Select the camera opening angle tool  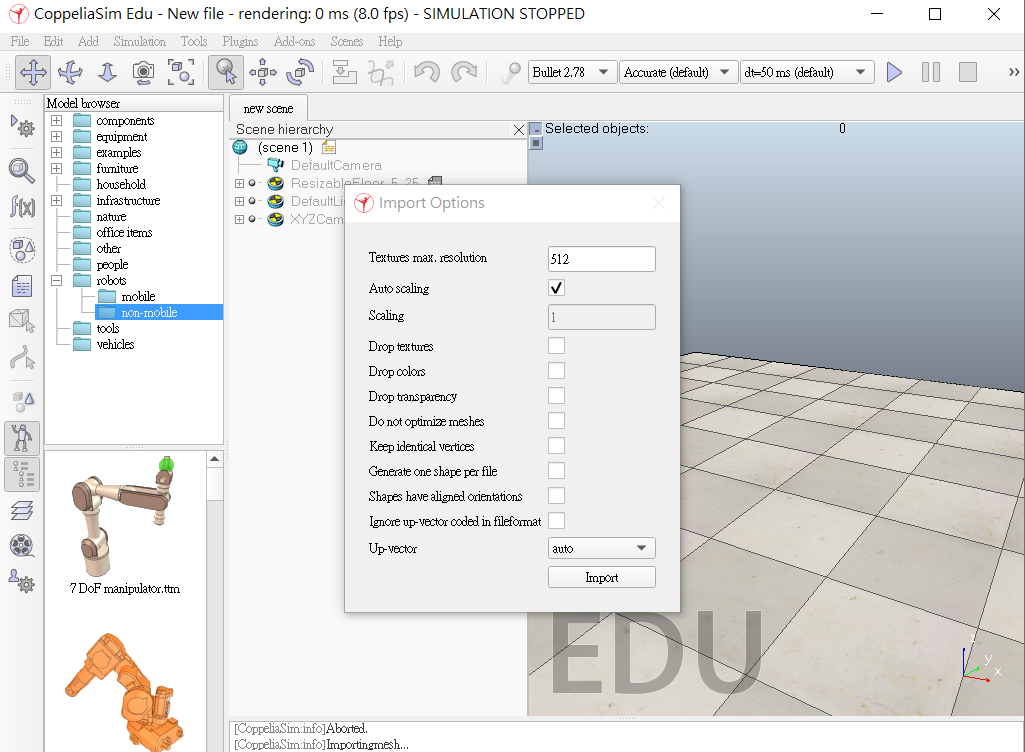click(143, 72)
